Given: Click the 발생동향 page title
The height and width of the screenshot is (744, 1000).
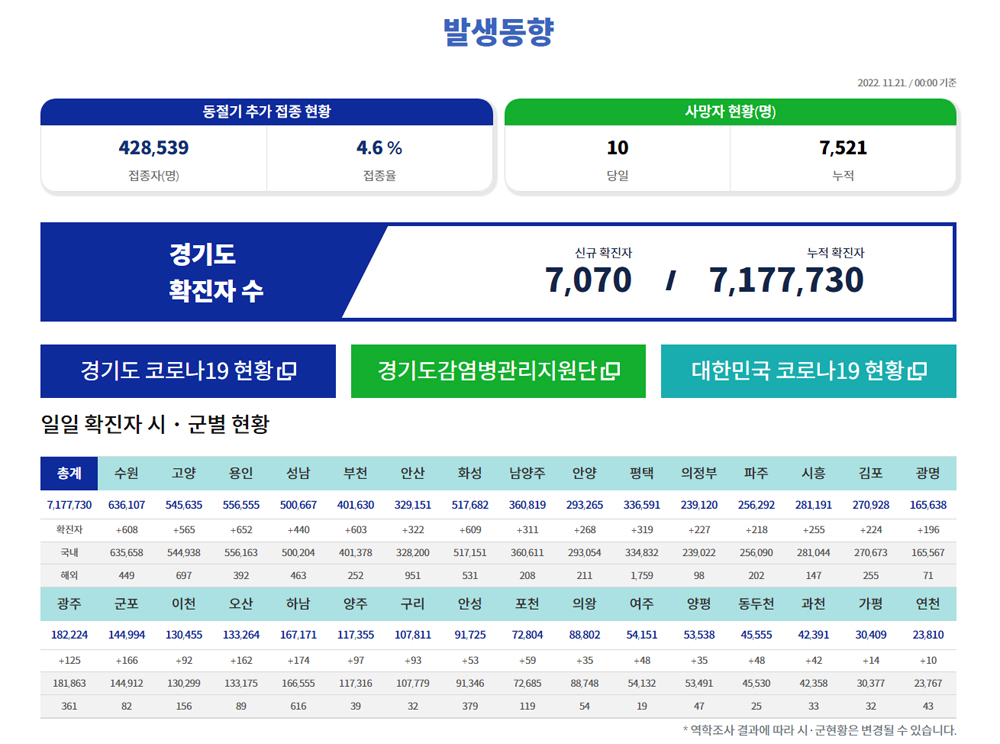Looking at the screenshot, I should 499,31.
